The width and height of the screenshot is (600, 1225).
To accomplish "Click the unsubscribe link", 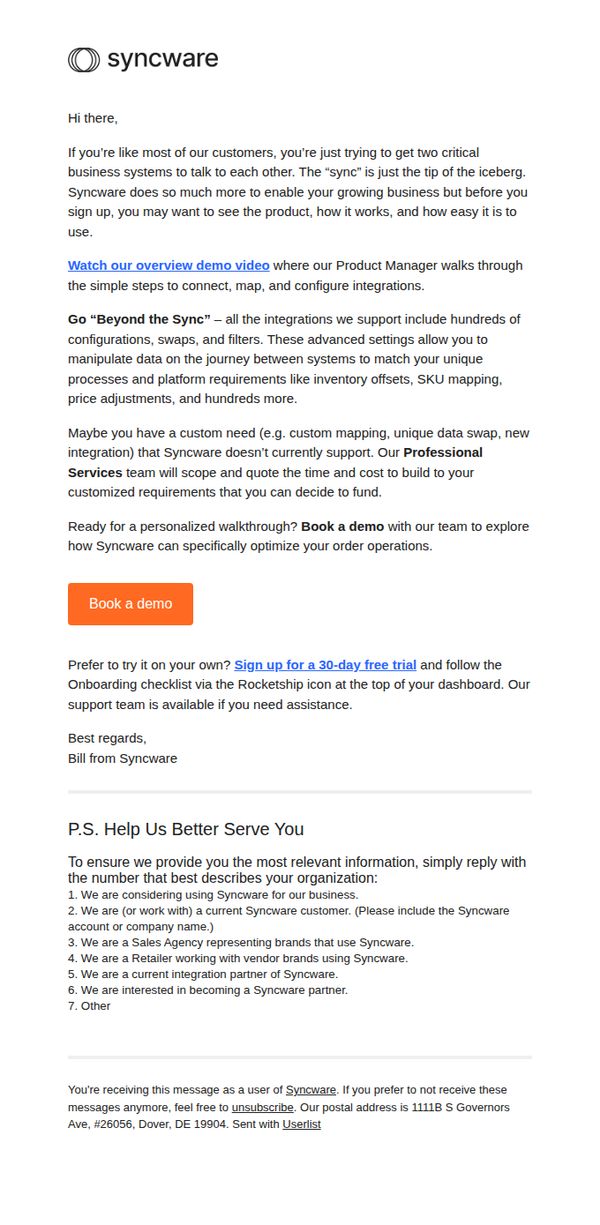I will 263,1107.
